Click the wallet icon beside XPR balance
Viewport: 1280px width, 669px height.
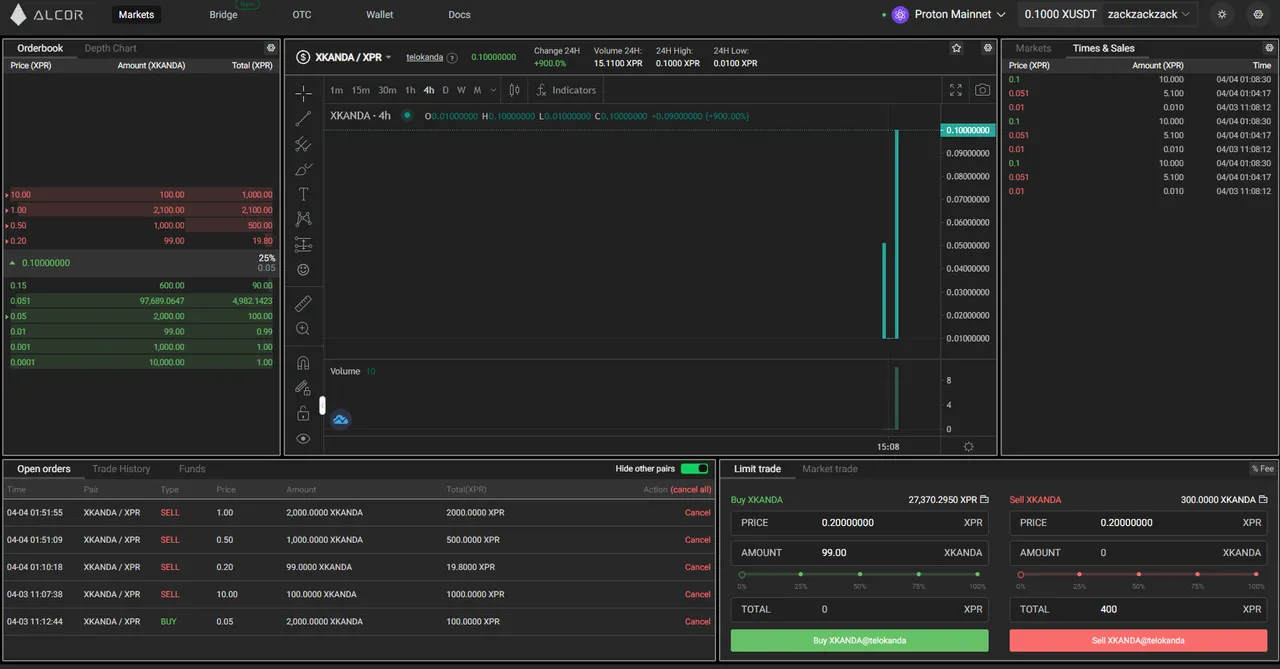coord(984,499)
